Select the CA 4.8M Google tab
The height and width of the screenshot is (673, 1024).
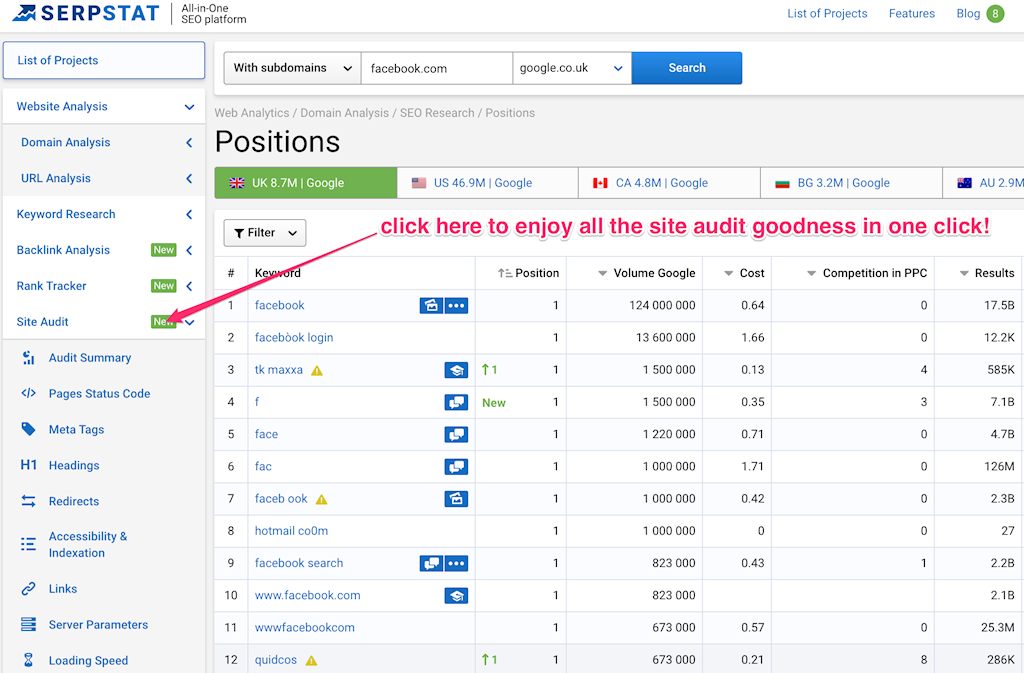[x=669, y=183]
